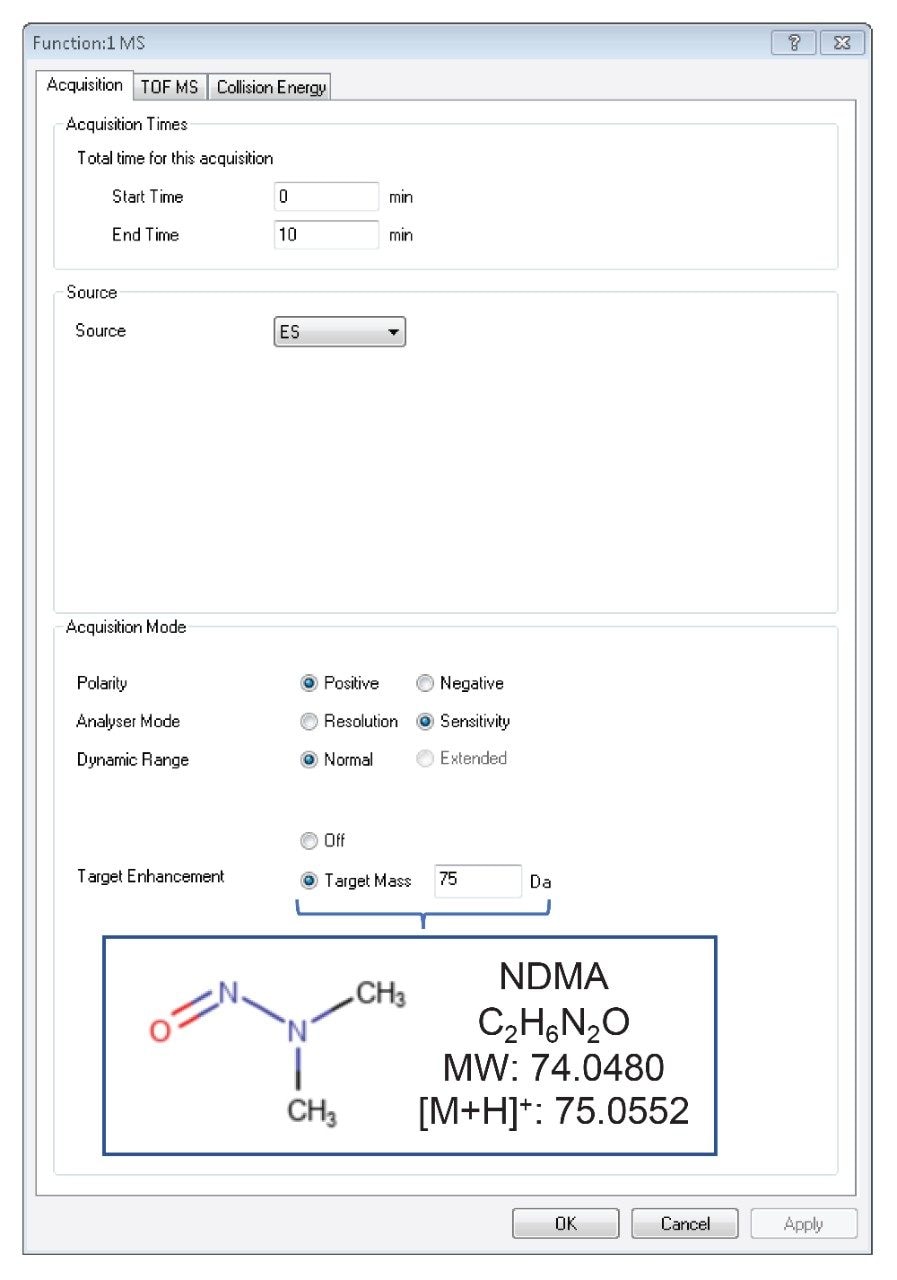Click the Apply button
This screenshot has height=1280, width=897.
[x=803, y=1224]
